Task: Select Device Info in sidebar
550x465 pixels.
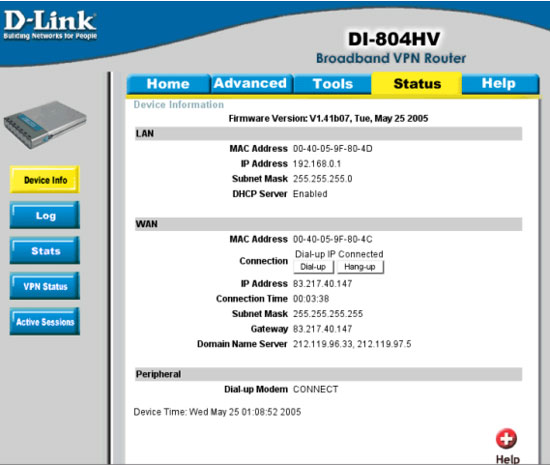Action: (45, 180)
